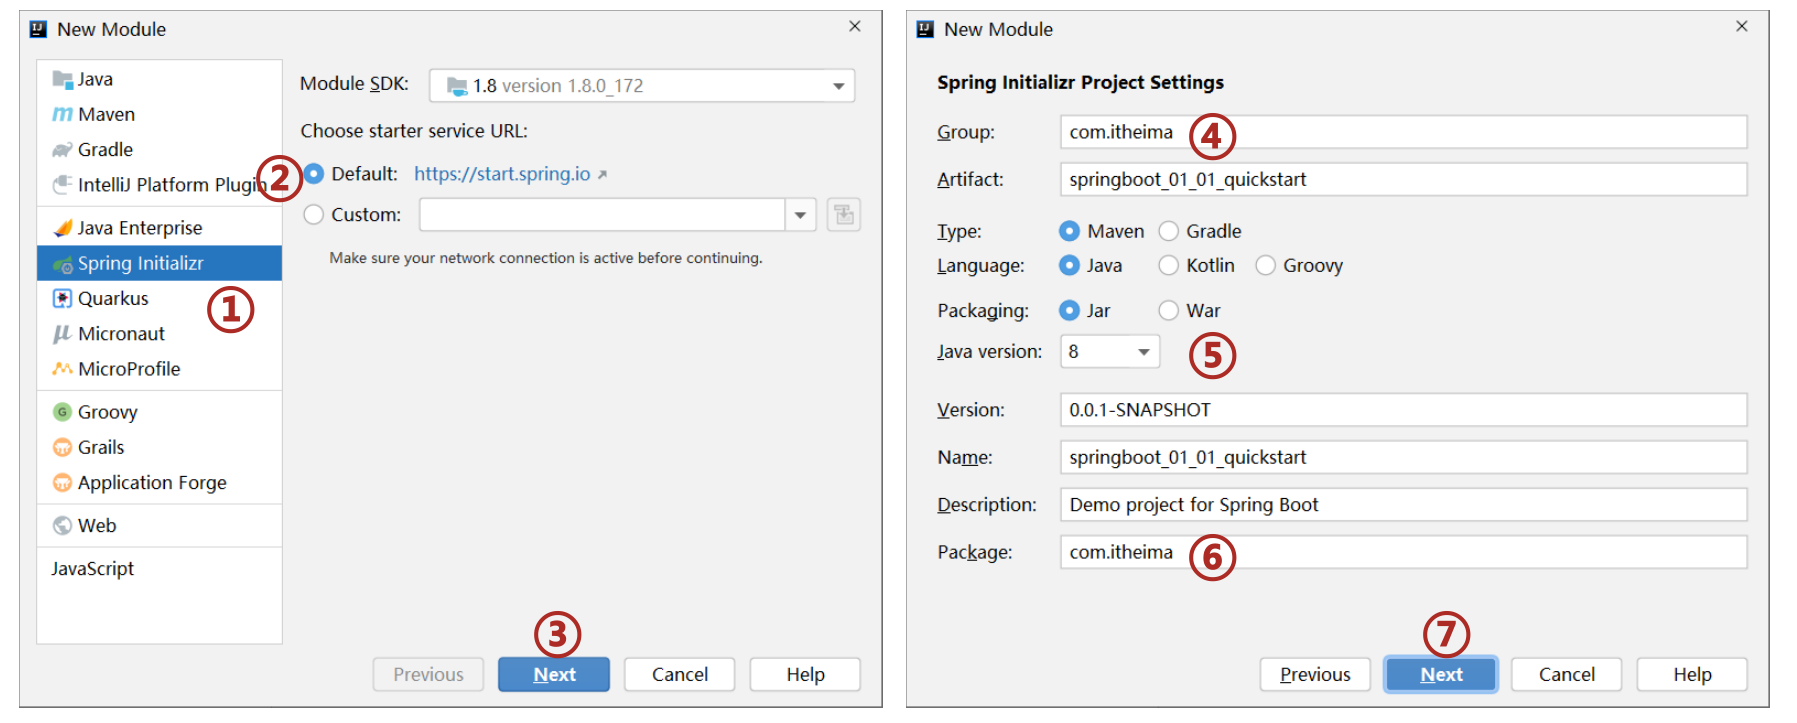Select the Grails icon
1797x723 pixels.
point(63,447)
